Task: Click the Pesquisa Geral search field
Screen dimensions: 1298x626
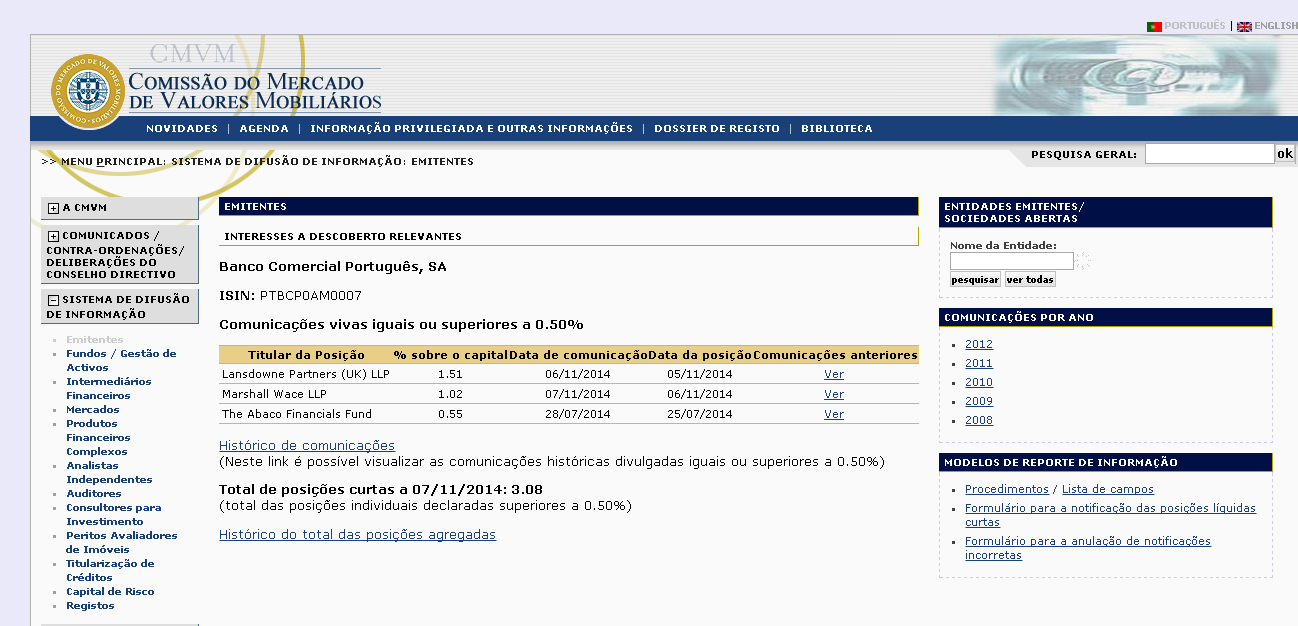Action: point(1209,154)
